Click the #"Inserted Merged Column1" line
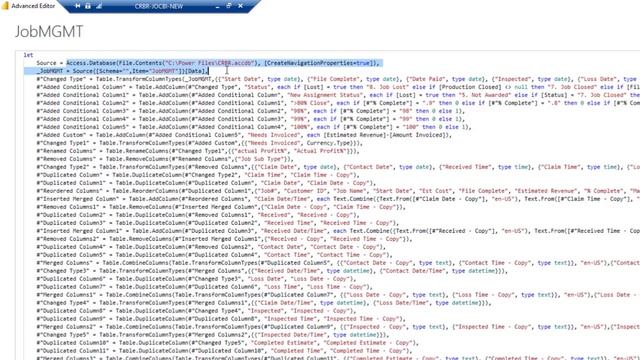640x360 pixels. (338, 231)
